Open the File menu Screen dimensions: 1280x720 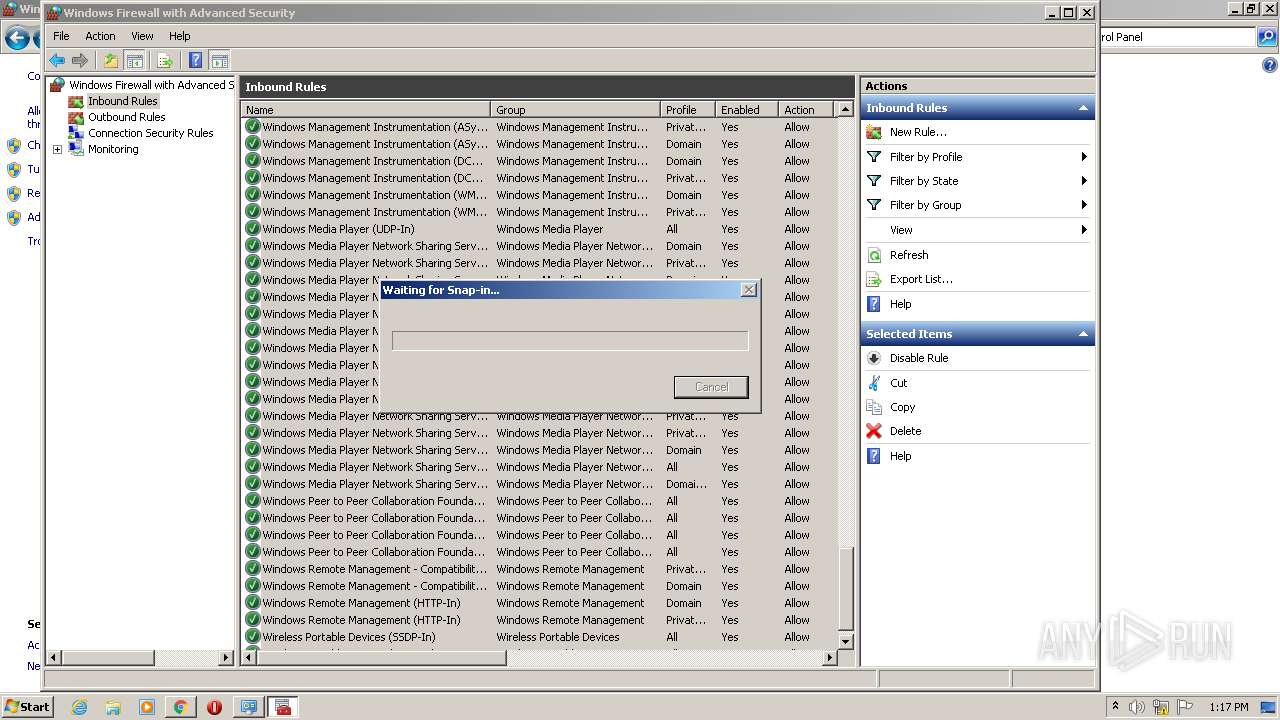click(x=61, y=36)
